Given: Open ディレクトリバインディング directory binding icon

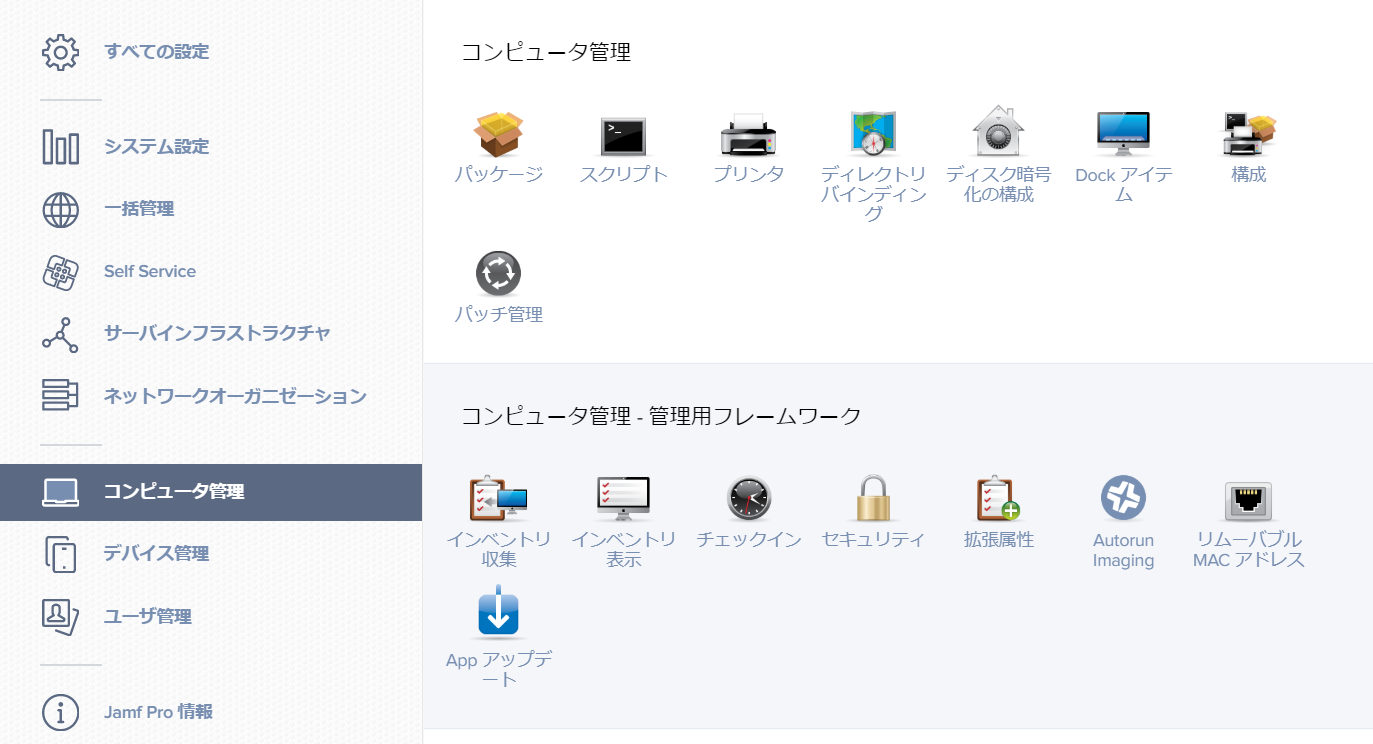Looking at the screenshot, I should [873, 133].
